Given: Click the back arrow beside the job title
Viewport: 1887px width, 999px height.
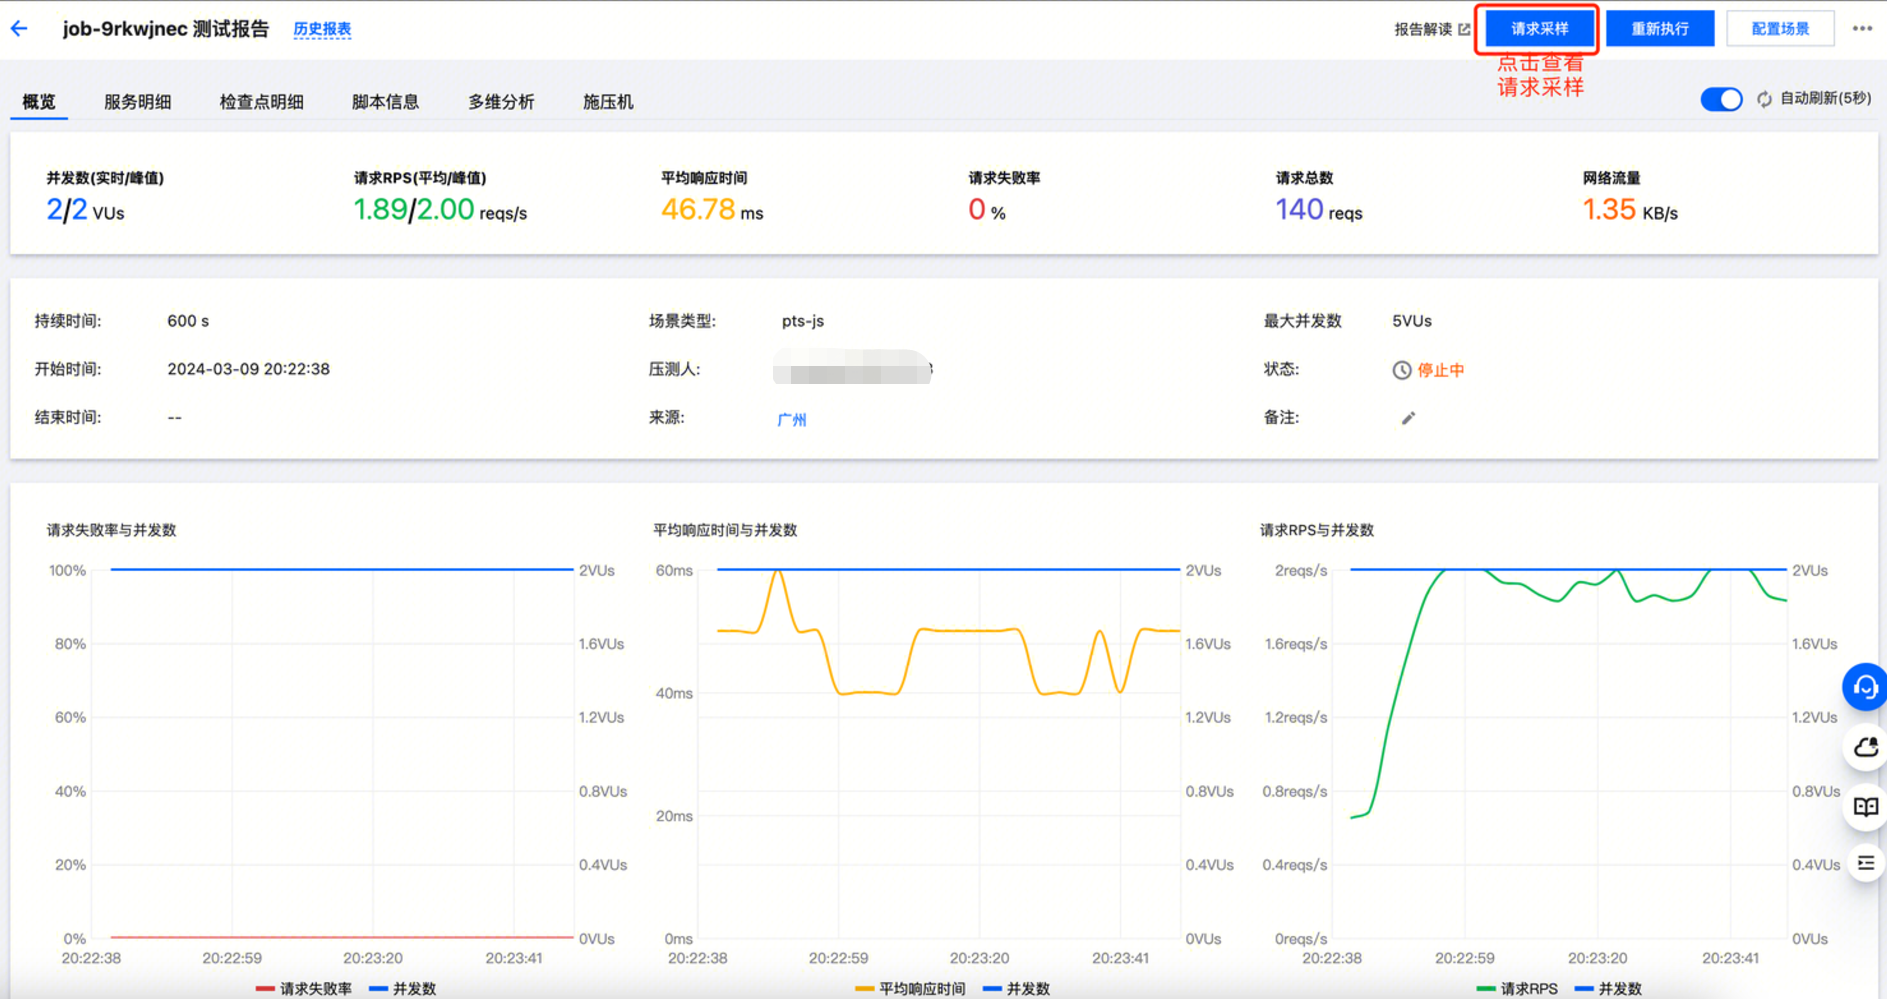Looking at the screenshot, I should point(20,29).
